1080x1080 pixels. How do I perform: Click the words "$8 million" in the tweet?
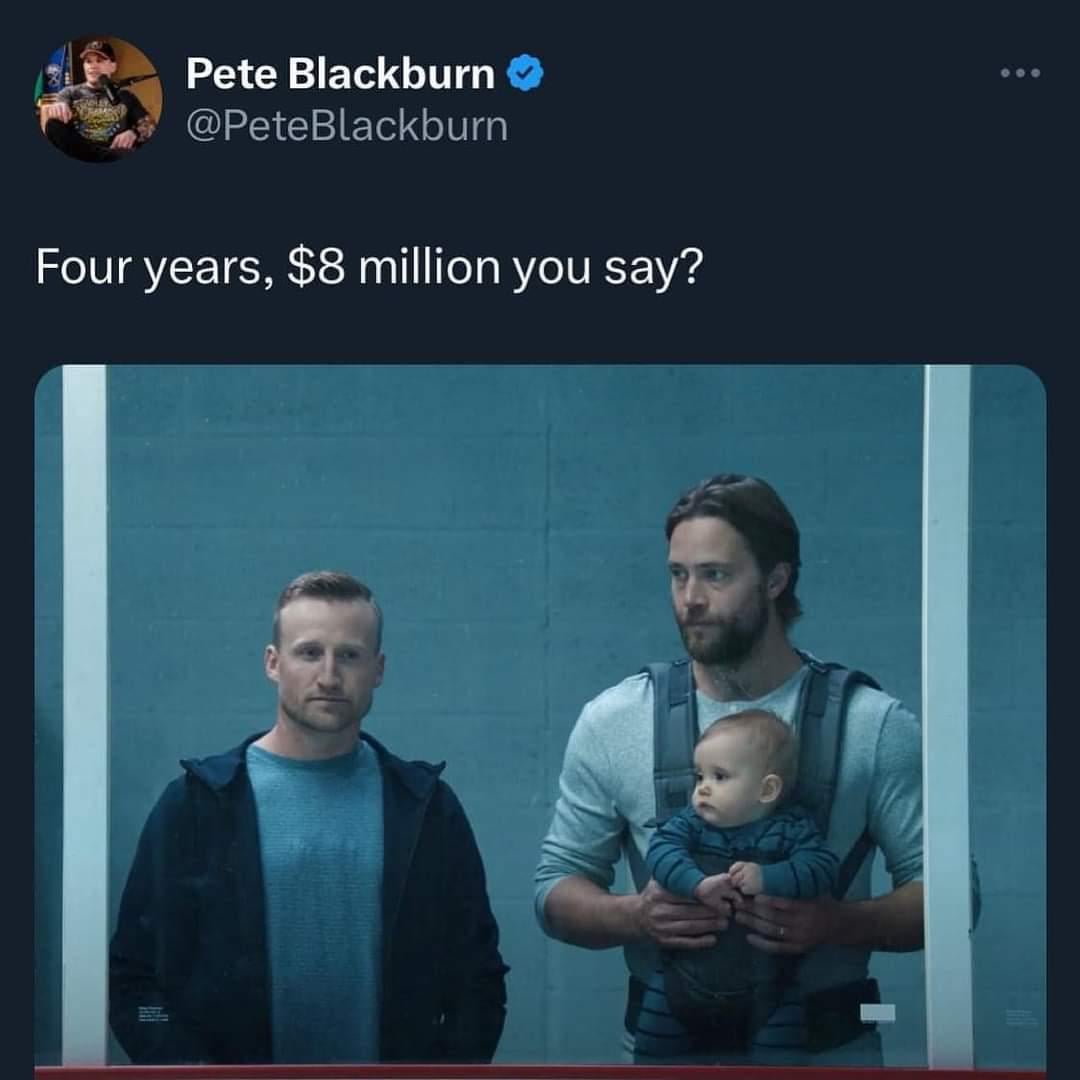(x=394, y=267)
